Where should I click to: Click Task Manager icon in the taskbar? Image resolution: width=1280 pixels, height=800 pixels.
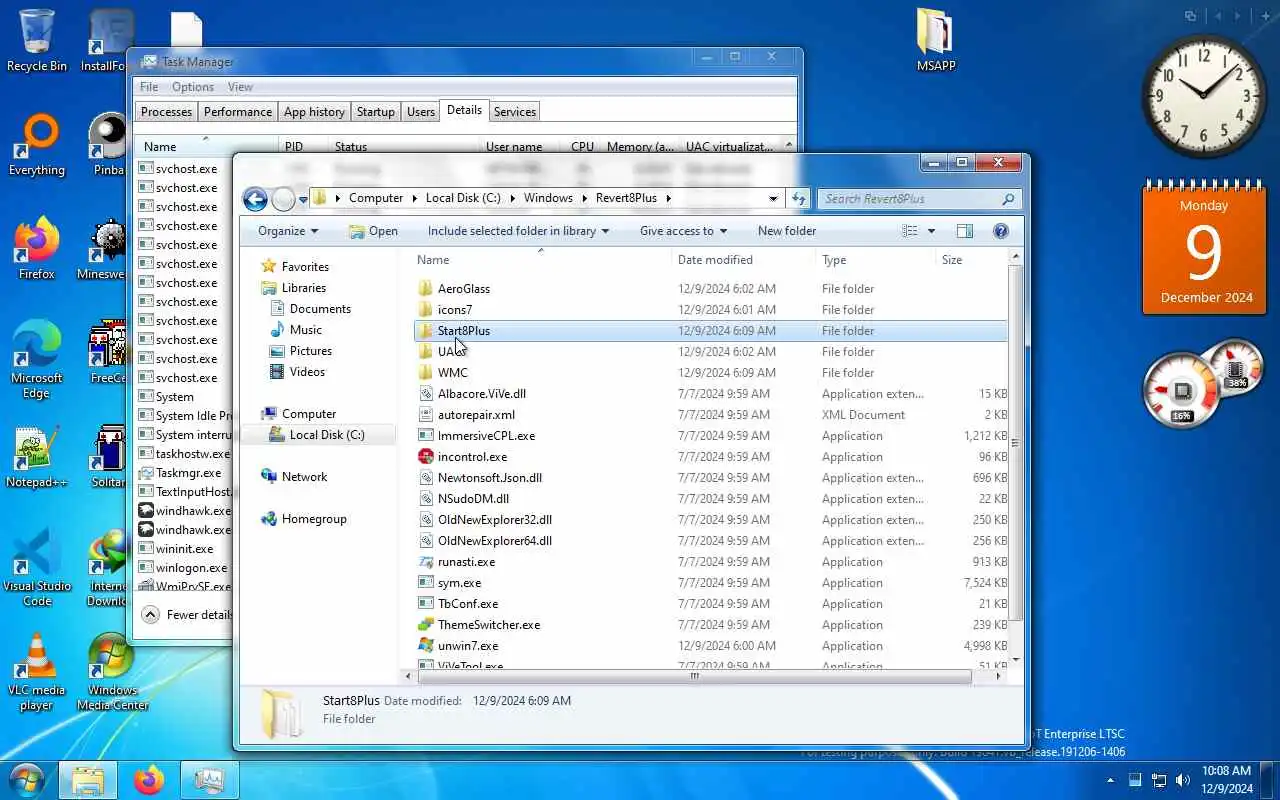pyautogui.click(x=209, y=780)
